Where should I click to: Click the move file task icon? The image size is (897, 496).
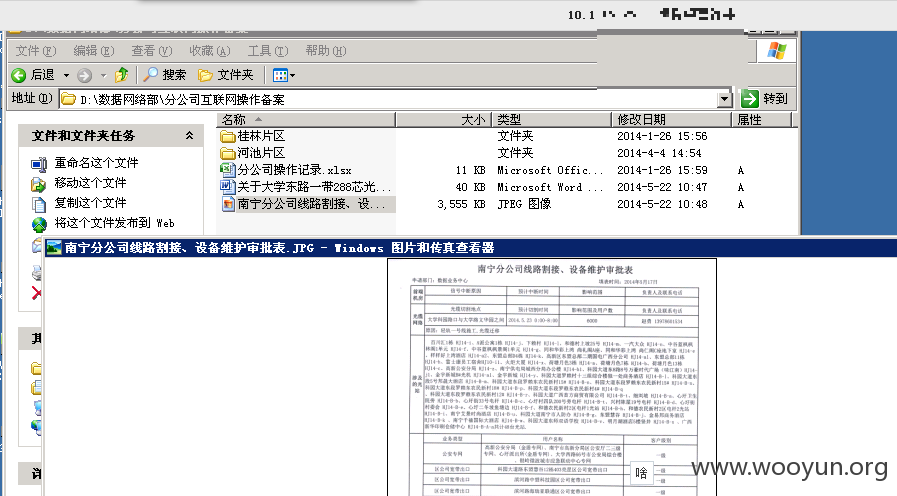pyautogui.click(x=38, y=184)
